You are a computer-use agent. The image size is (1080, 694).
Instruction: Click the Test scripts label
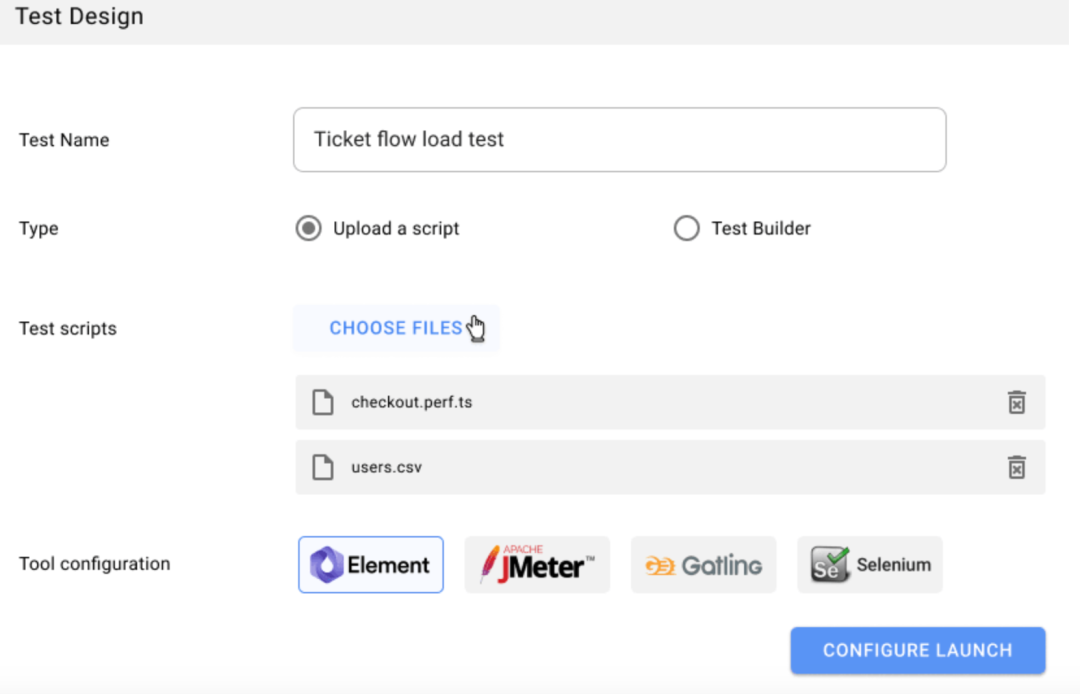tap(68, 328)
